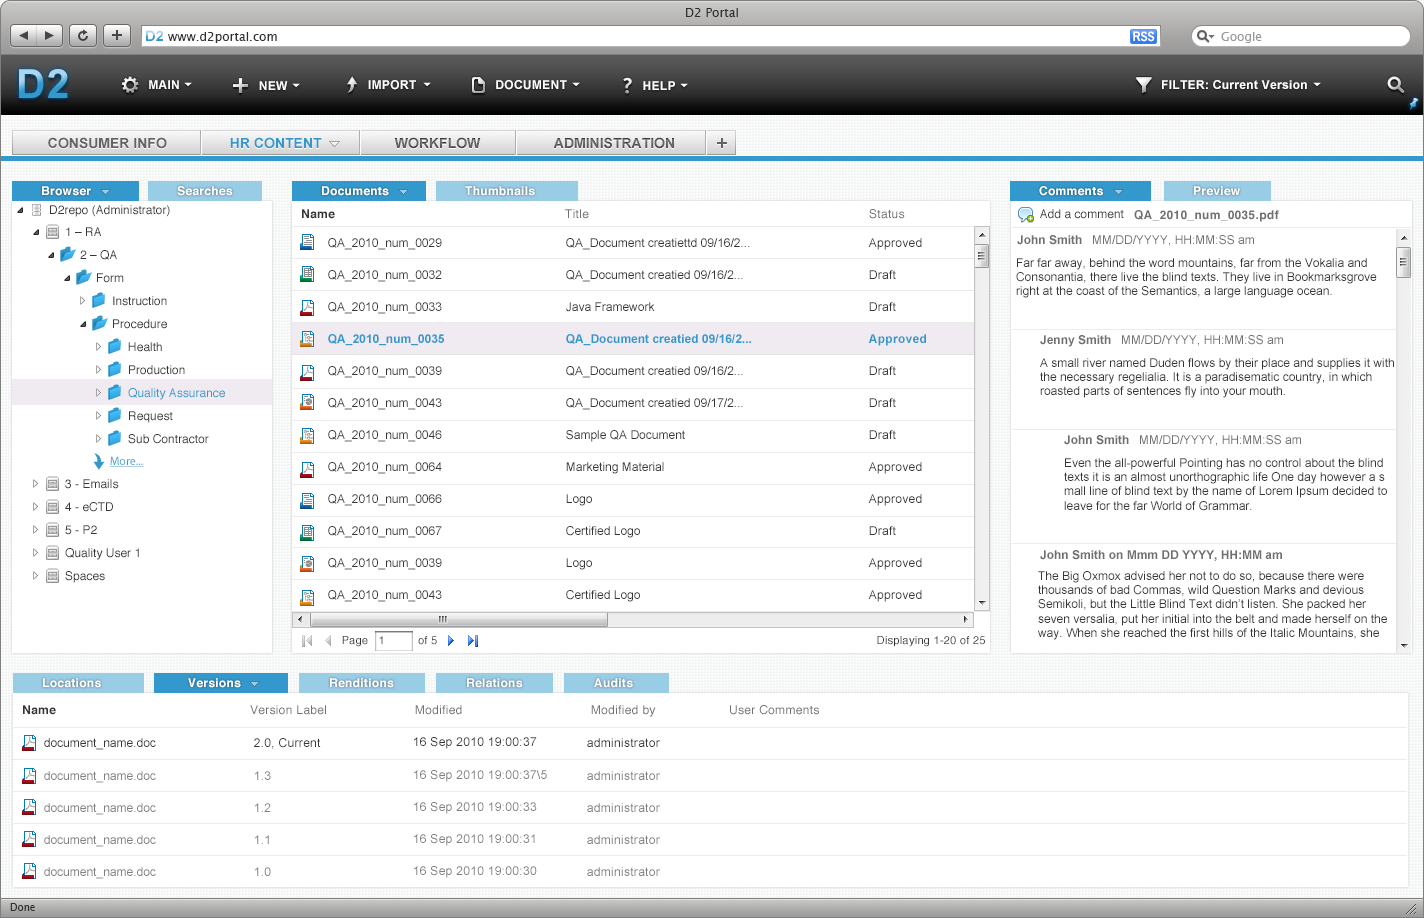
Task: Click the add bookmark plus button
Action: click(x=117, y=35)
